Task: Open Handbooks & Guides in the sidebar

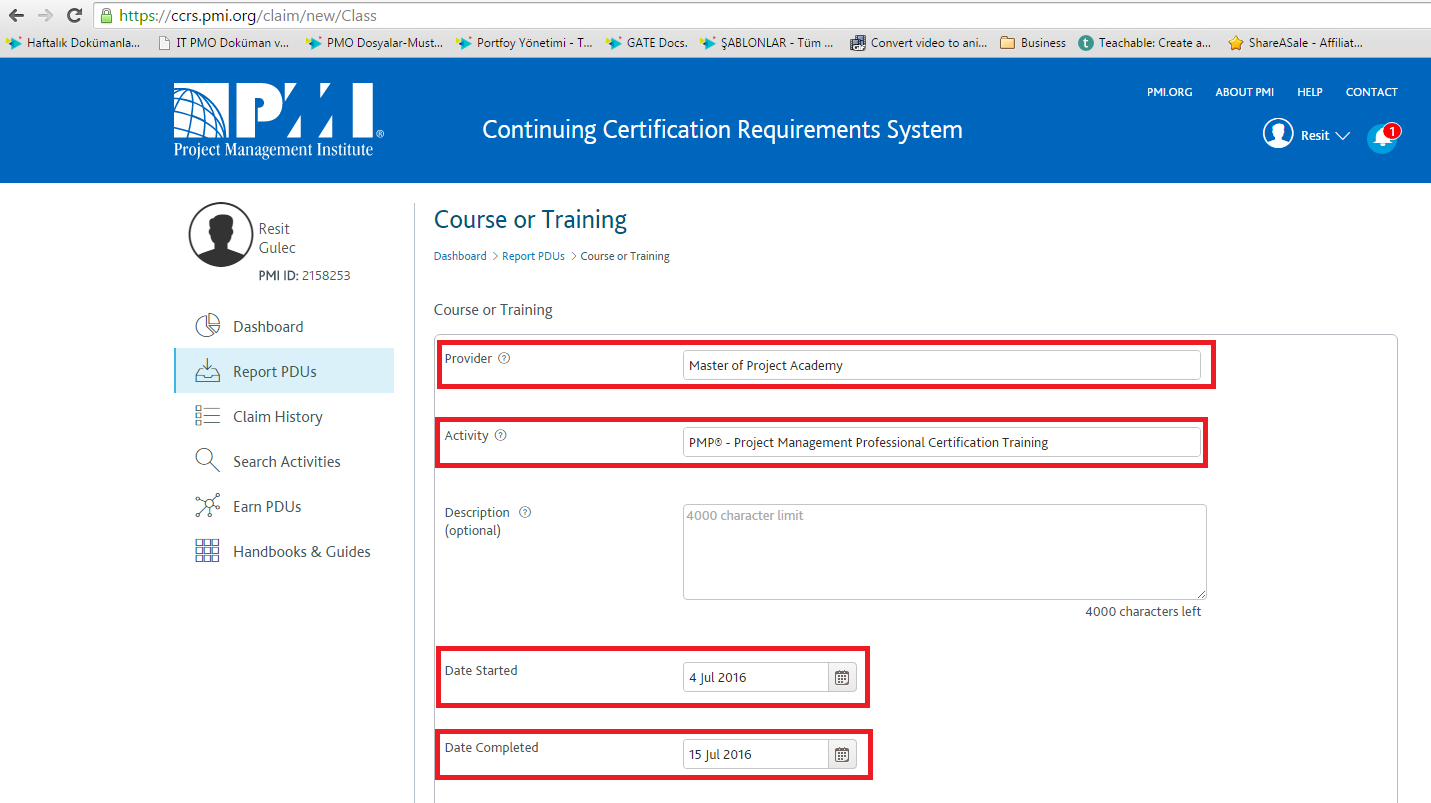Action: 284,551
